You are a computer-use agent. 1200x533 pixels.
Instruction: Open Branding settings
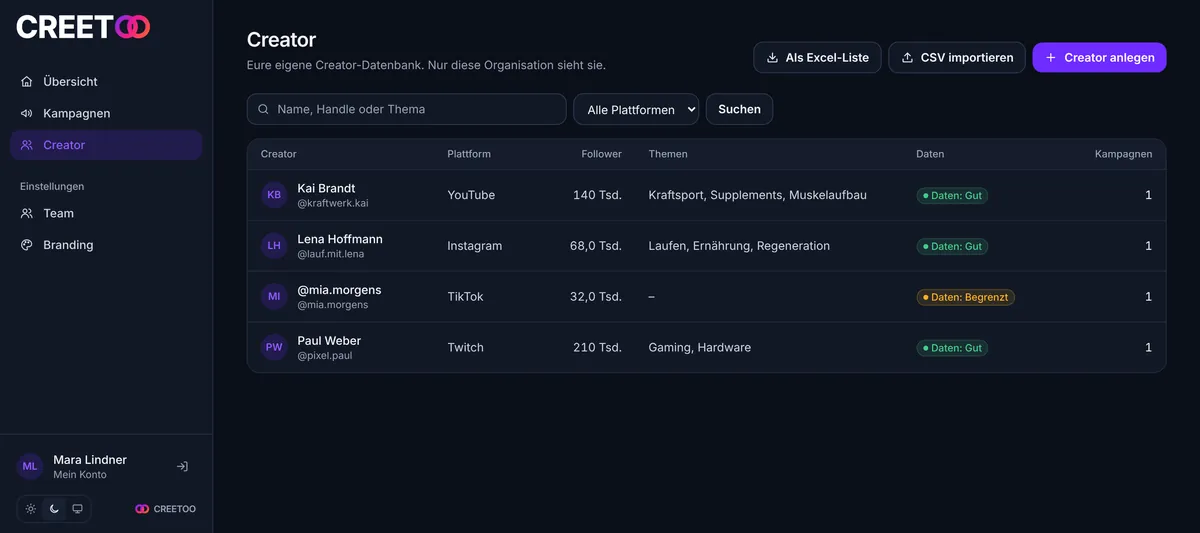[x=106, y=246]
